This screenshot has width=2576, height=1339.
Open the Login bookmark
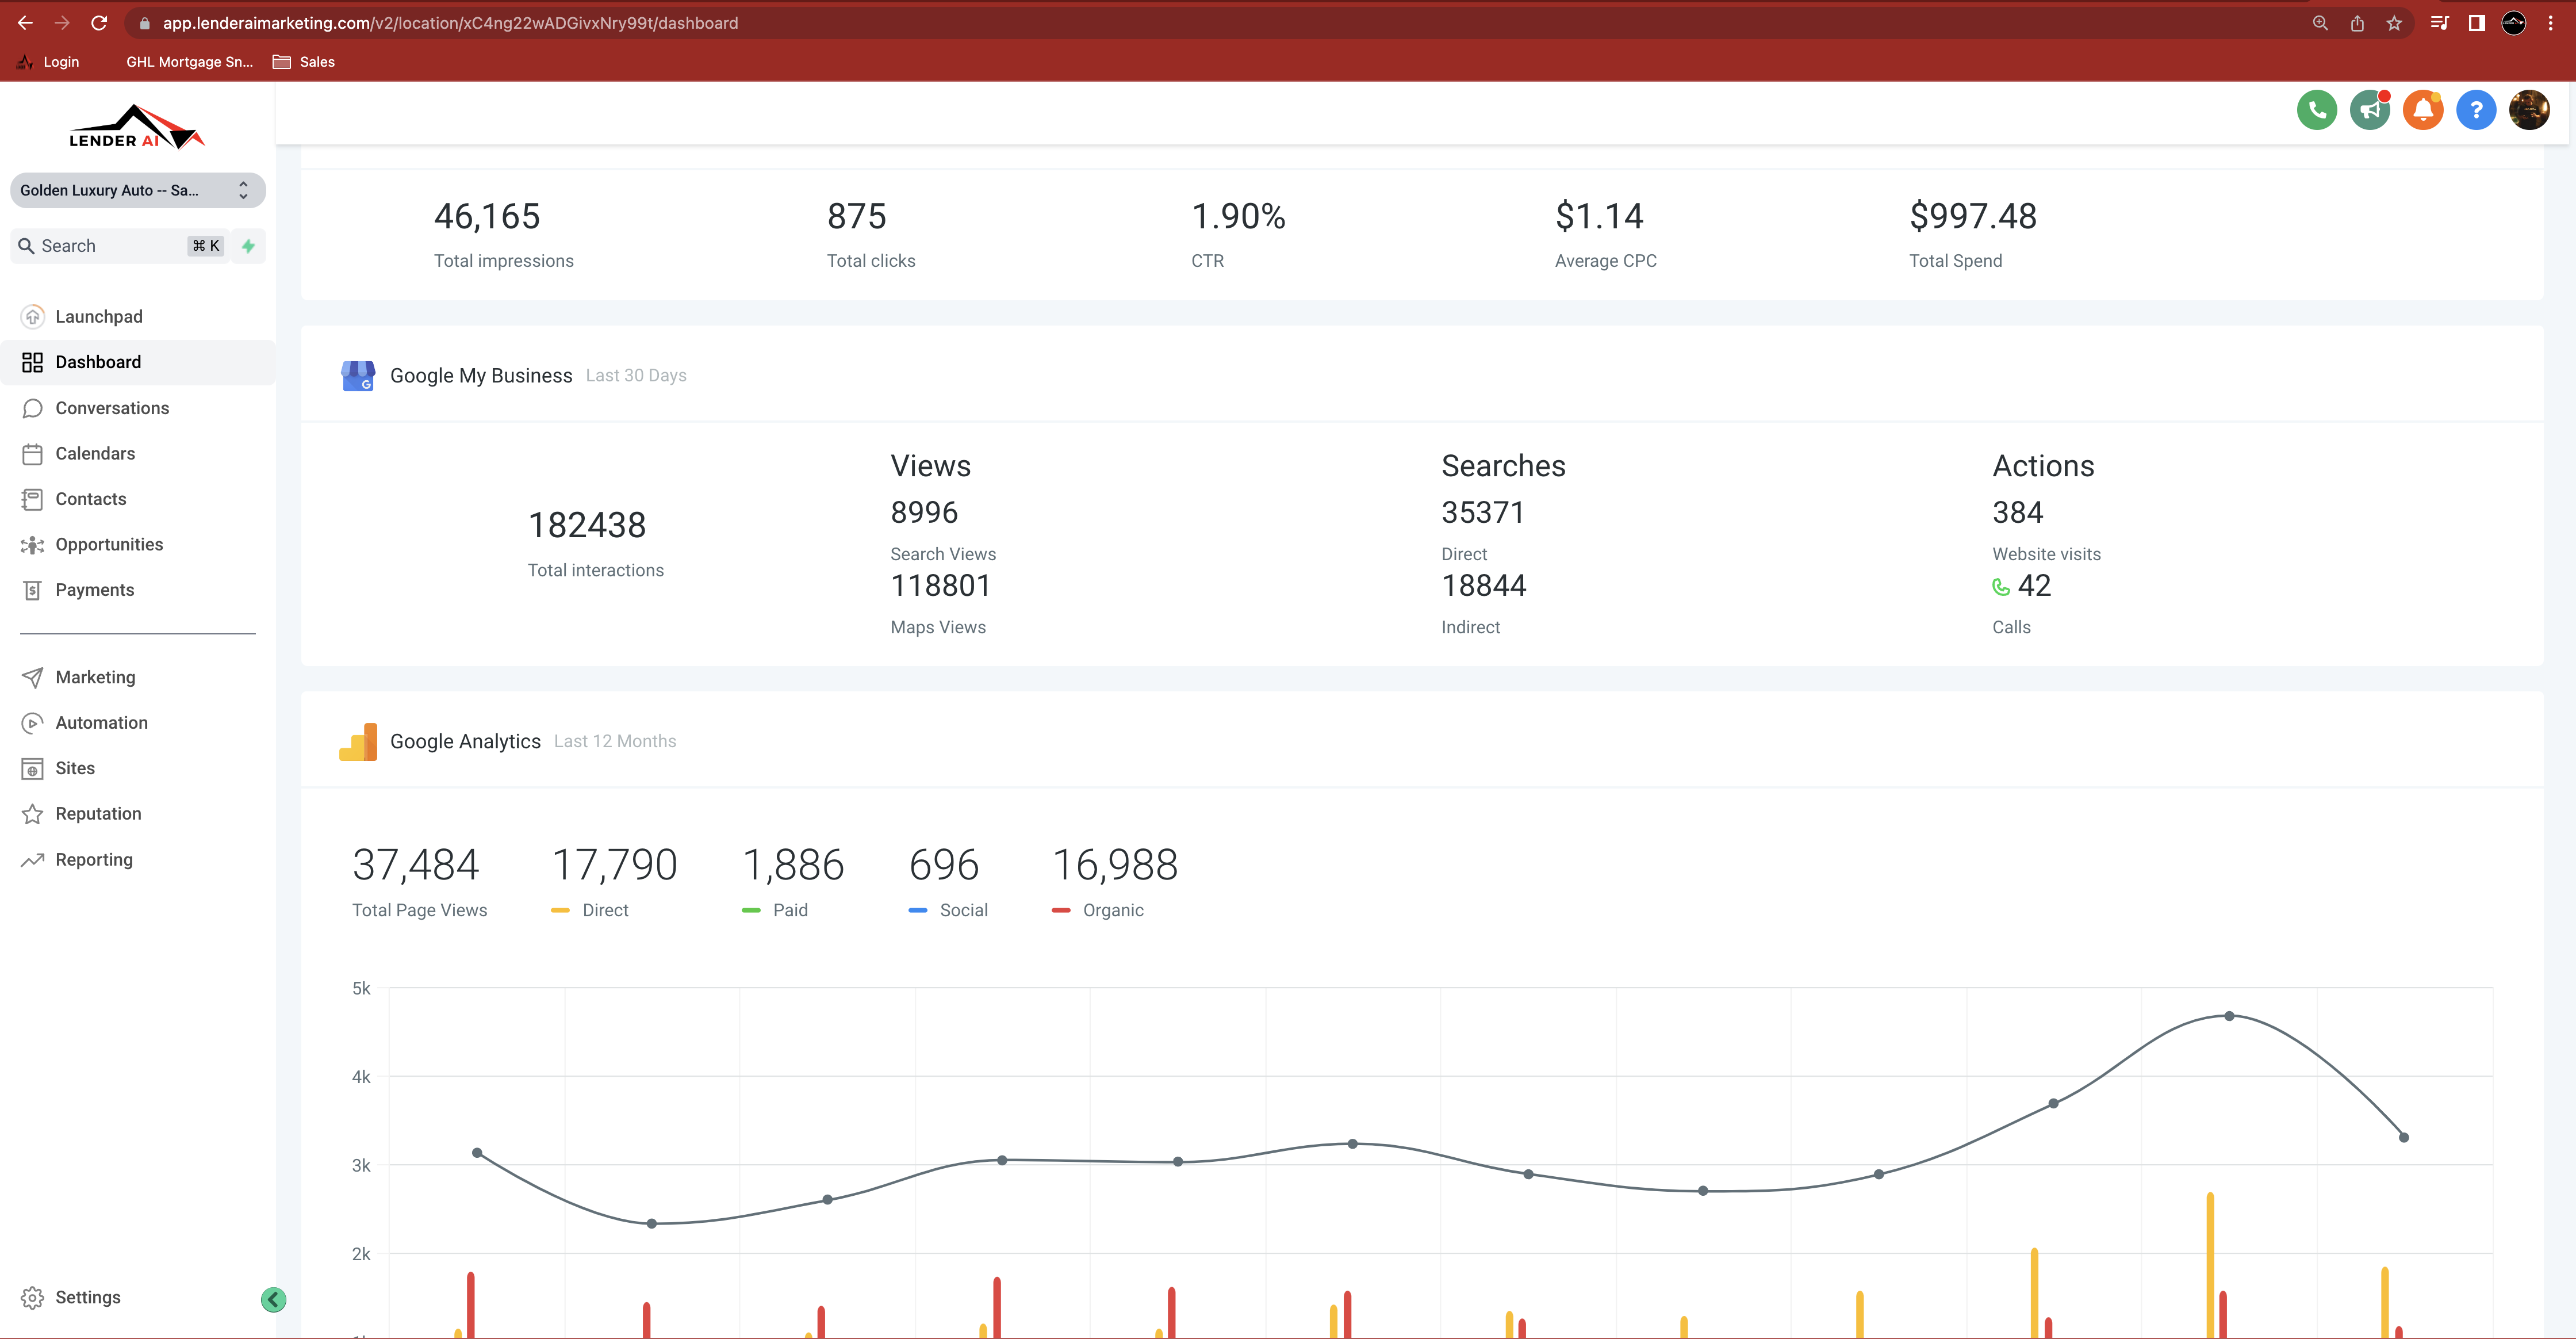click(x=48, y=62)
